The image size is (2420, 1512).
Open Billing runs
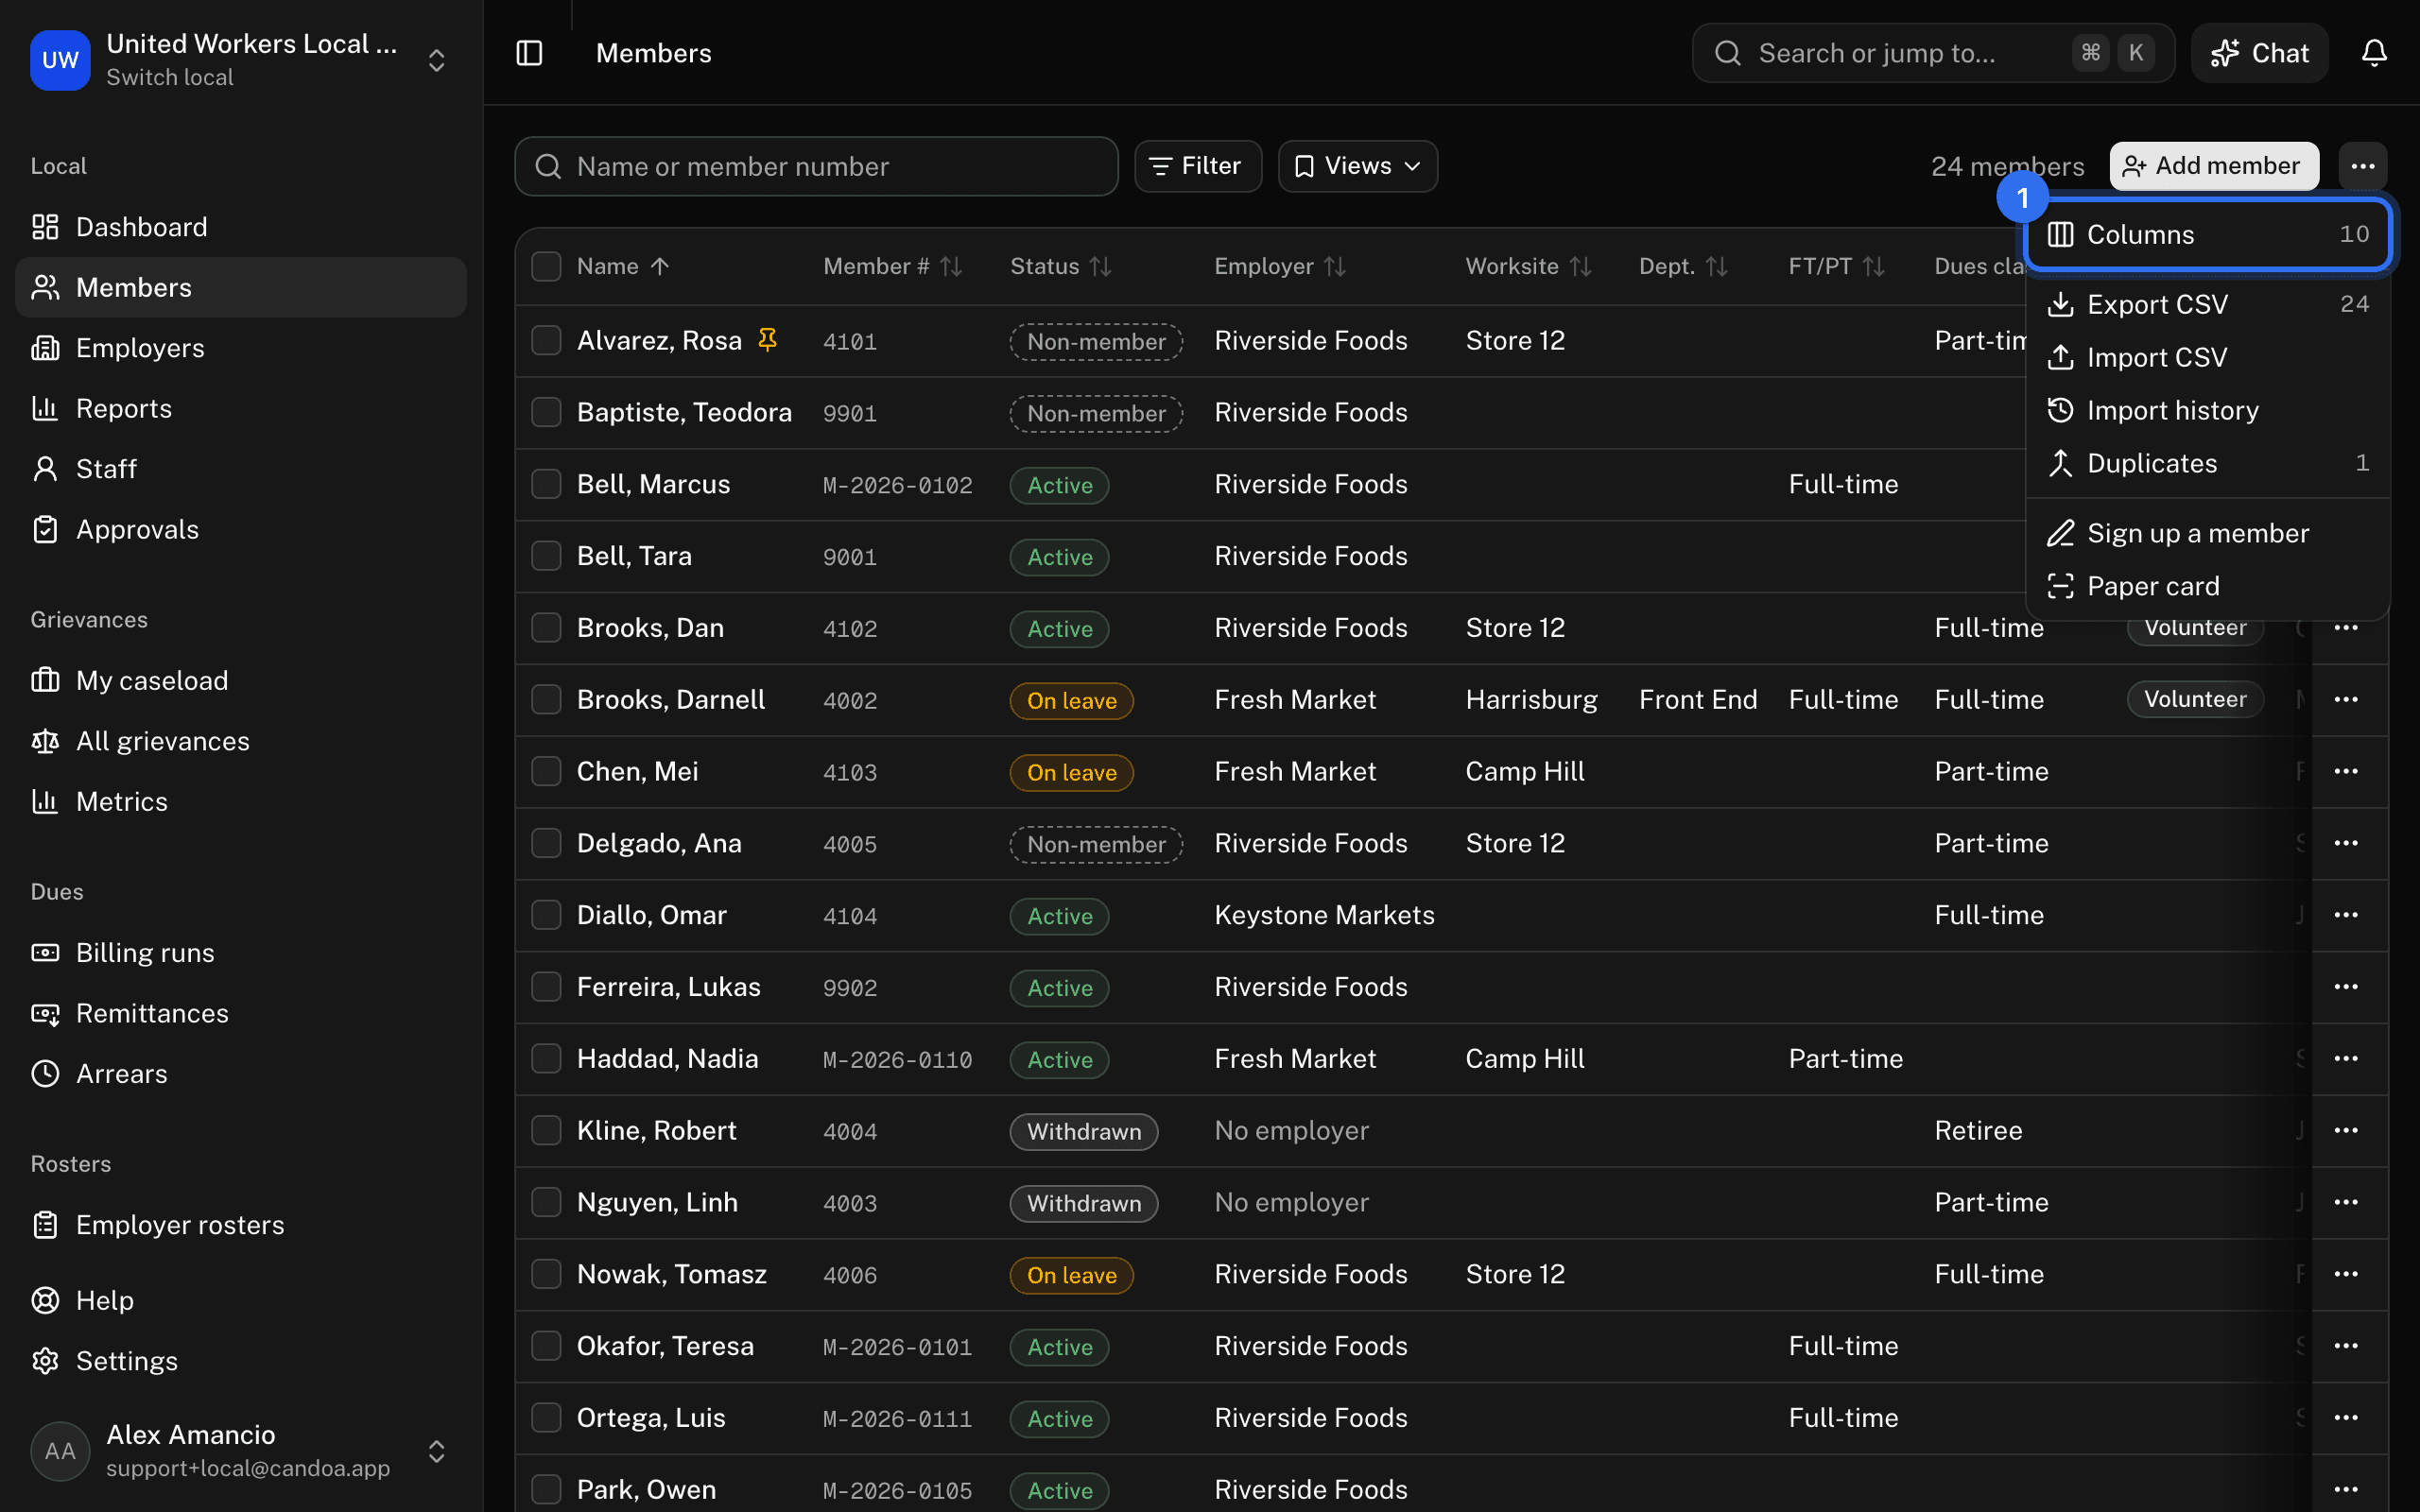pos(241,953)
